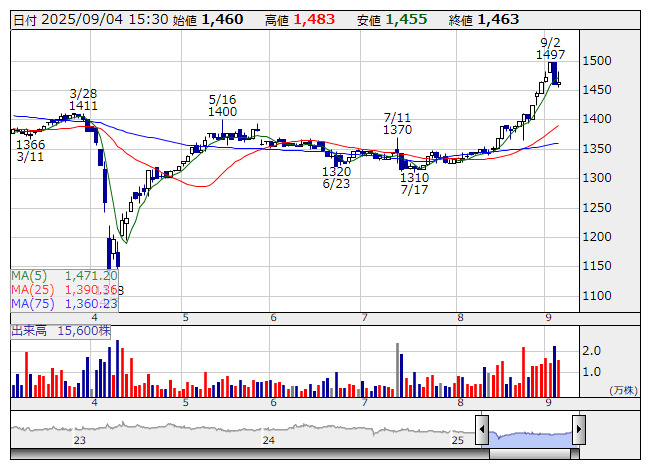Click the 5/16 1400 high label
Image resolution: width=653 pixels, height=470 pixels.
pyautogui.click(x=222, y=106)
